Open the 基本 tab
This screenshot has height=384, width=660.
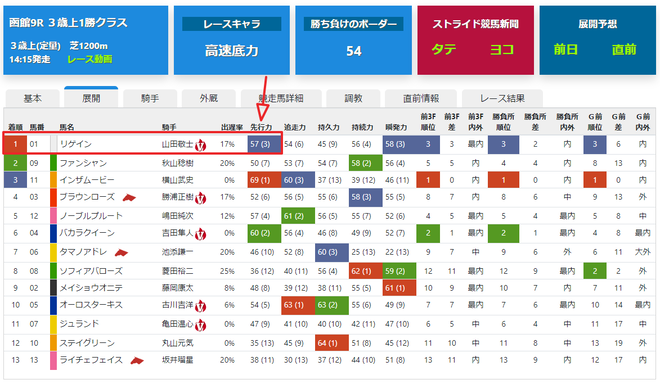[32, 99]
